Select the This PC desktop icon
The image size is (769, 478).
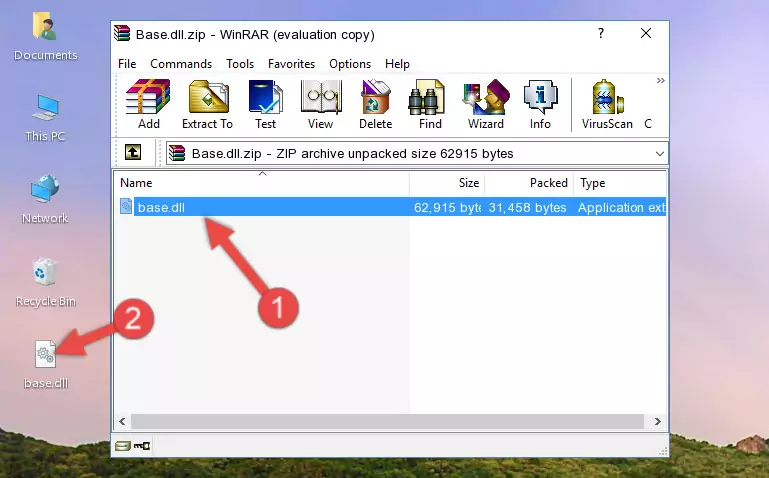point(45,118)
